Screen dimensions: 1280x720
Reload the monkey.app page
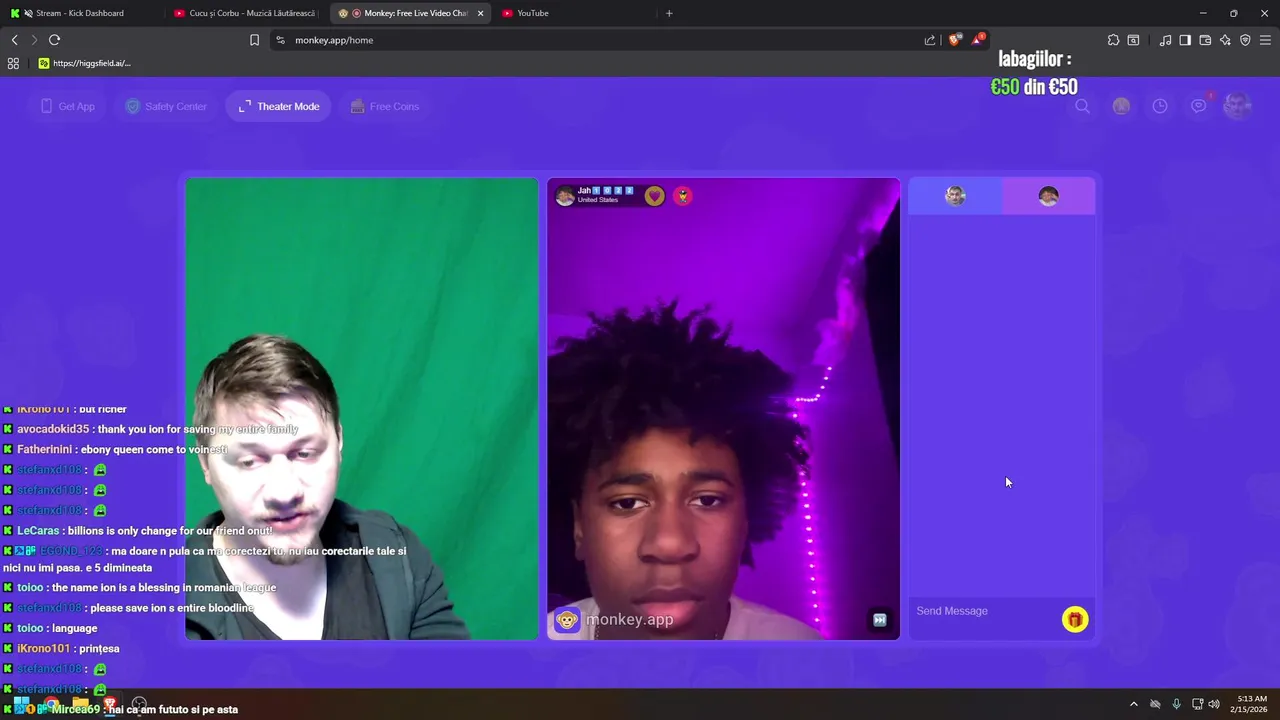[x=54, y=40]
